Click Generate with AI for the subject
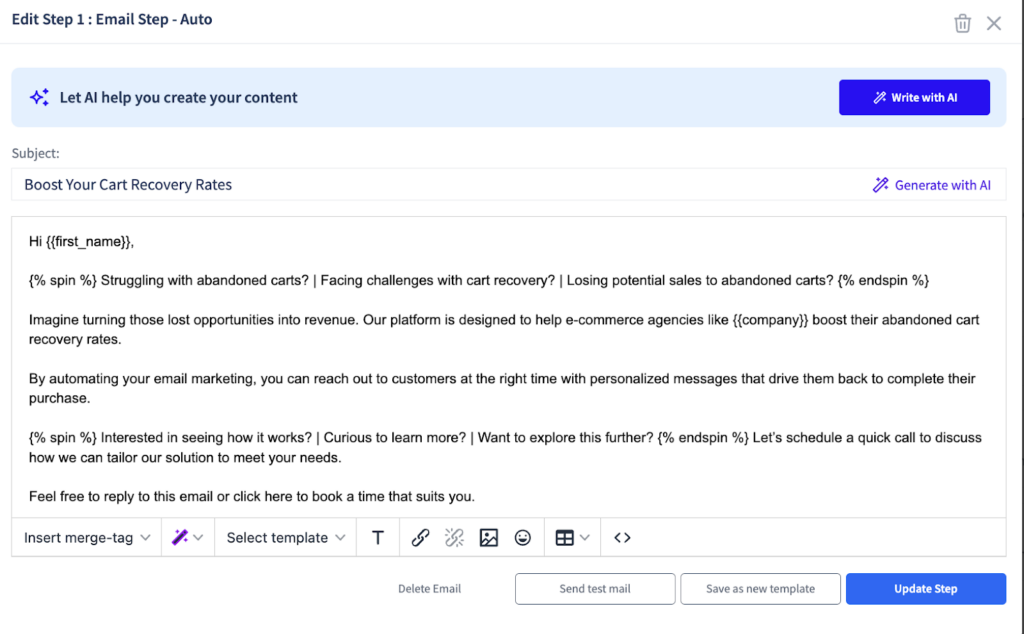The height and width of the screenshot is (634, 1024). (x=931, y=184)
